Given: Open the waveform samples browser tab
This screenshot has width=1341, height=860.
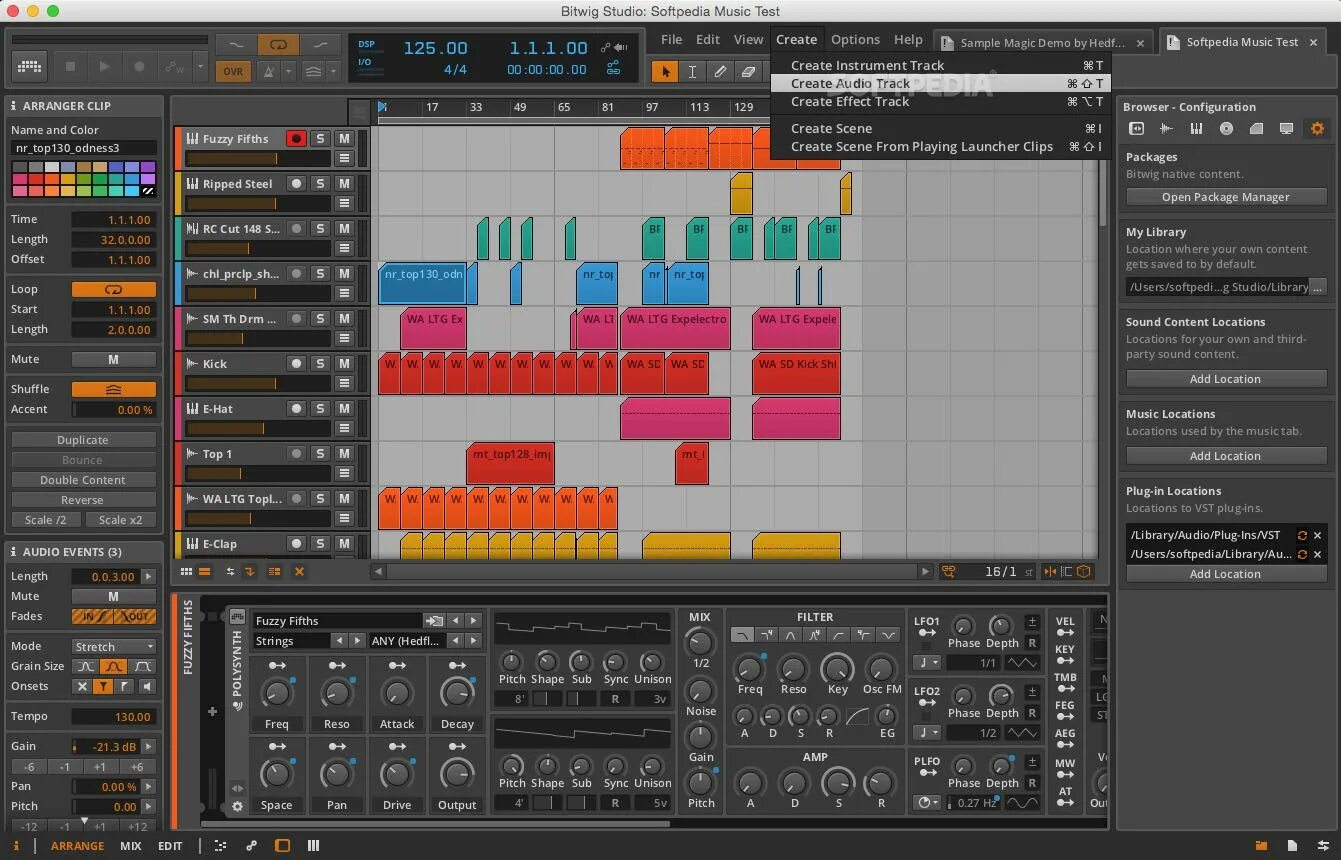Looking at the screenshot, I should pyautogui.click(x=1166, y=128).
